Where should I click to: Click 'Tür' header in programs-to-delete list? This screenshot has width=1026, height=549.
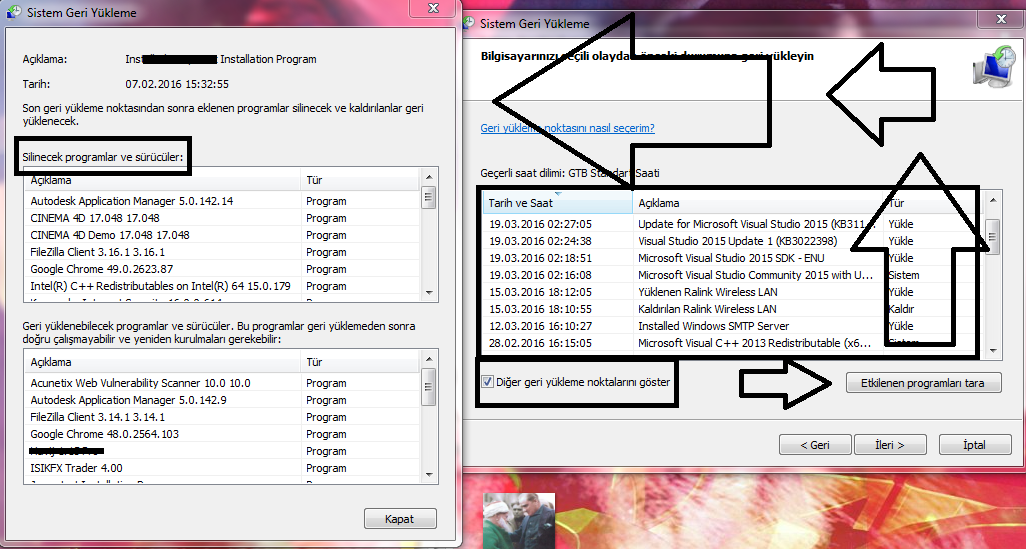pos(360,180)
